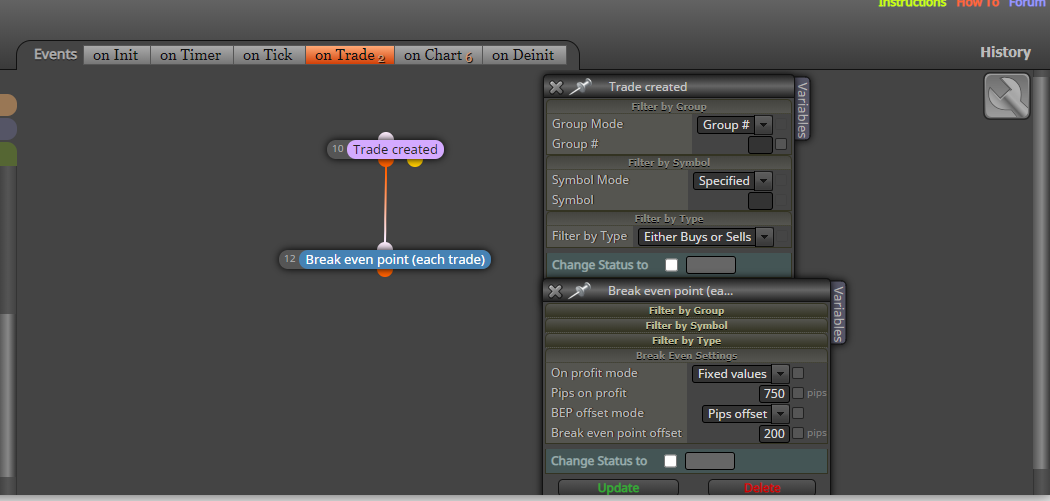Open the History panel
The width and height of the screenshot is (1050, 501).
[1005, 52]
